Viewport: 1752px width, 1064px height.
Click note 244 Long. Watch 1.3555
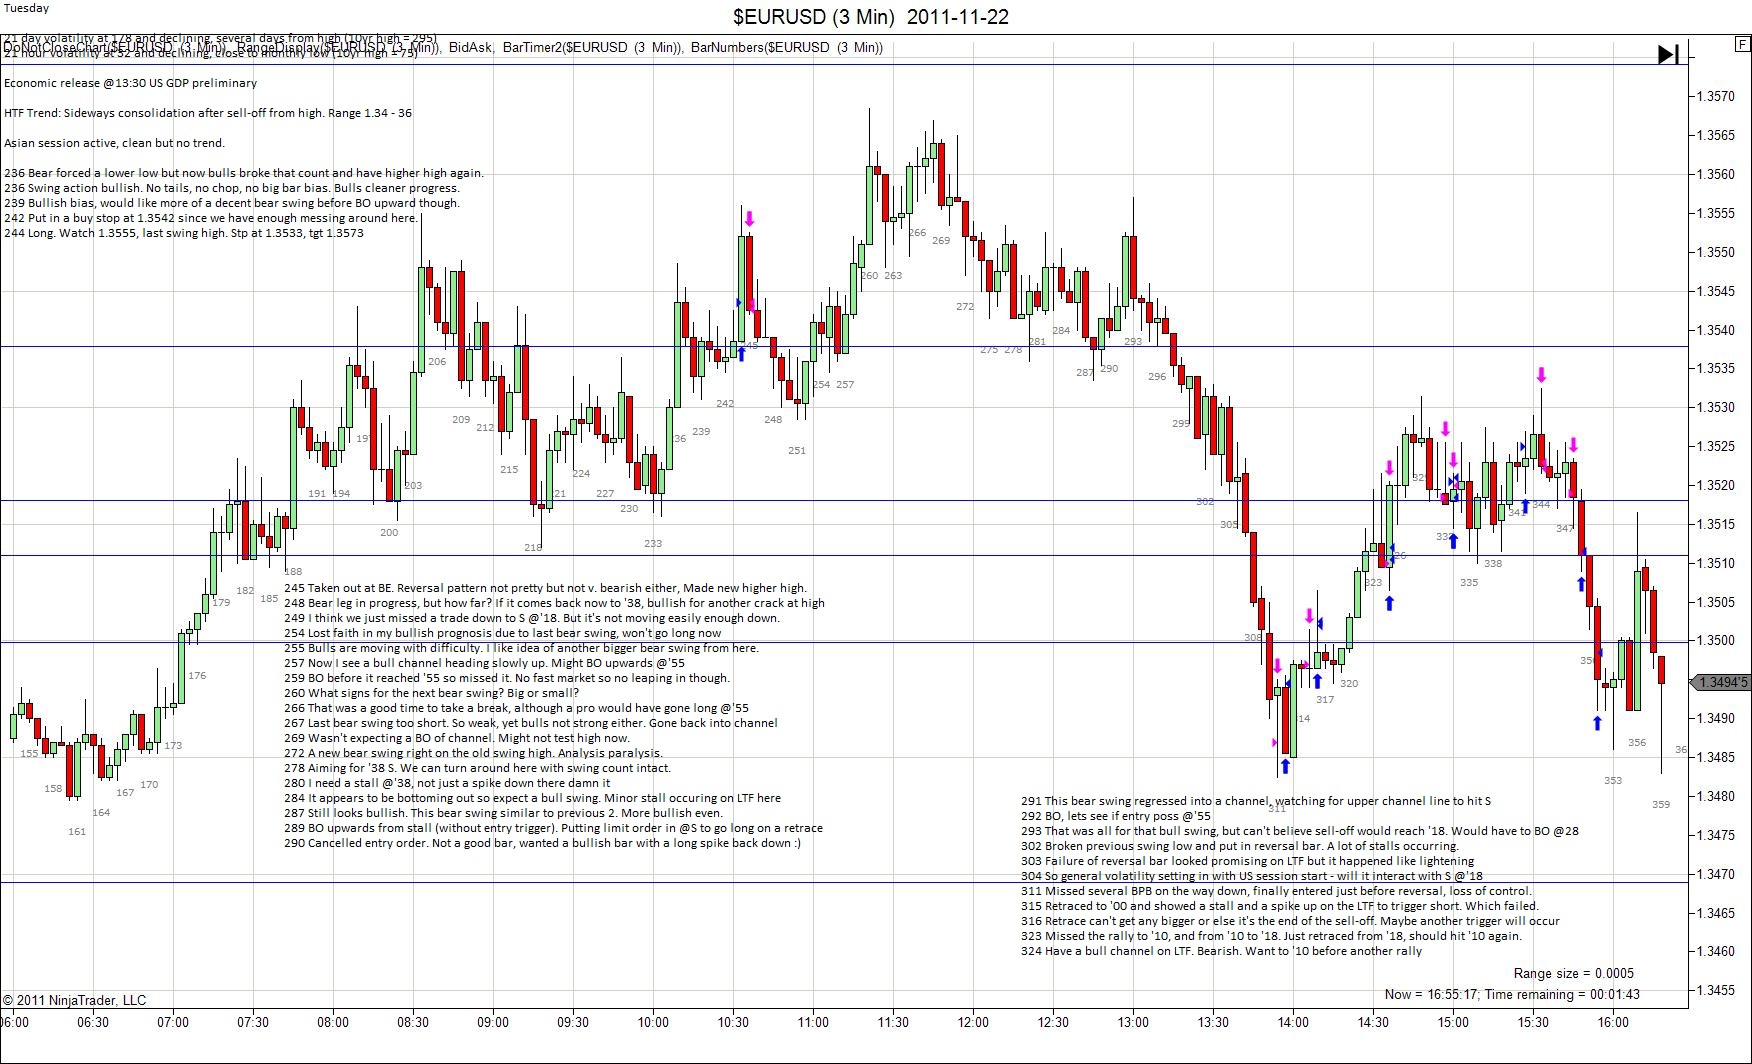[184, 233]
